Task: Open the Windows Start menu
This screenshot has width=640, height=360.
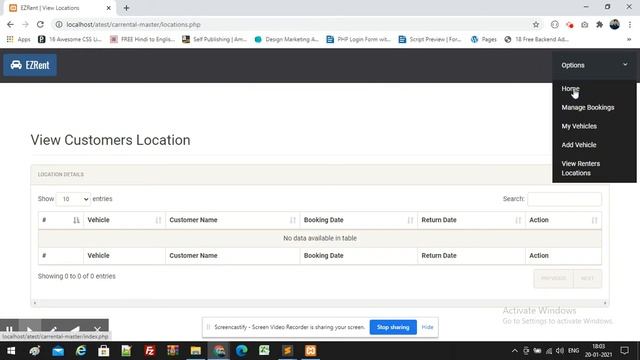Action: [11, 351]
